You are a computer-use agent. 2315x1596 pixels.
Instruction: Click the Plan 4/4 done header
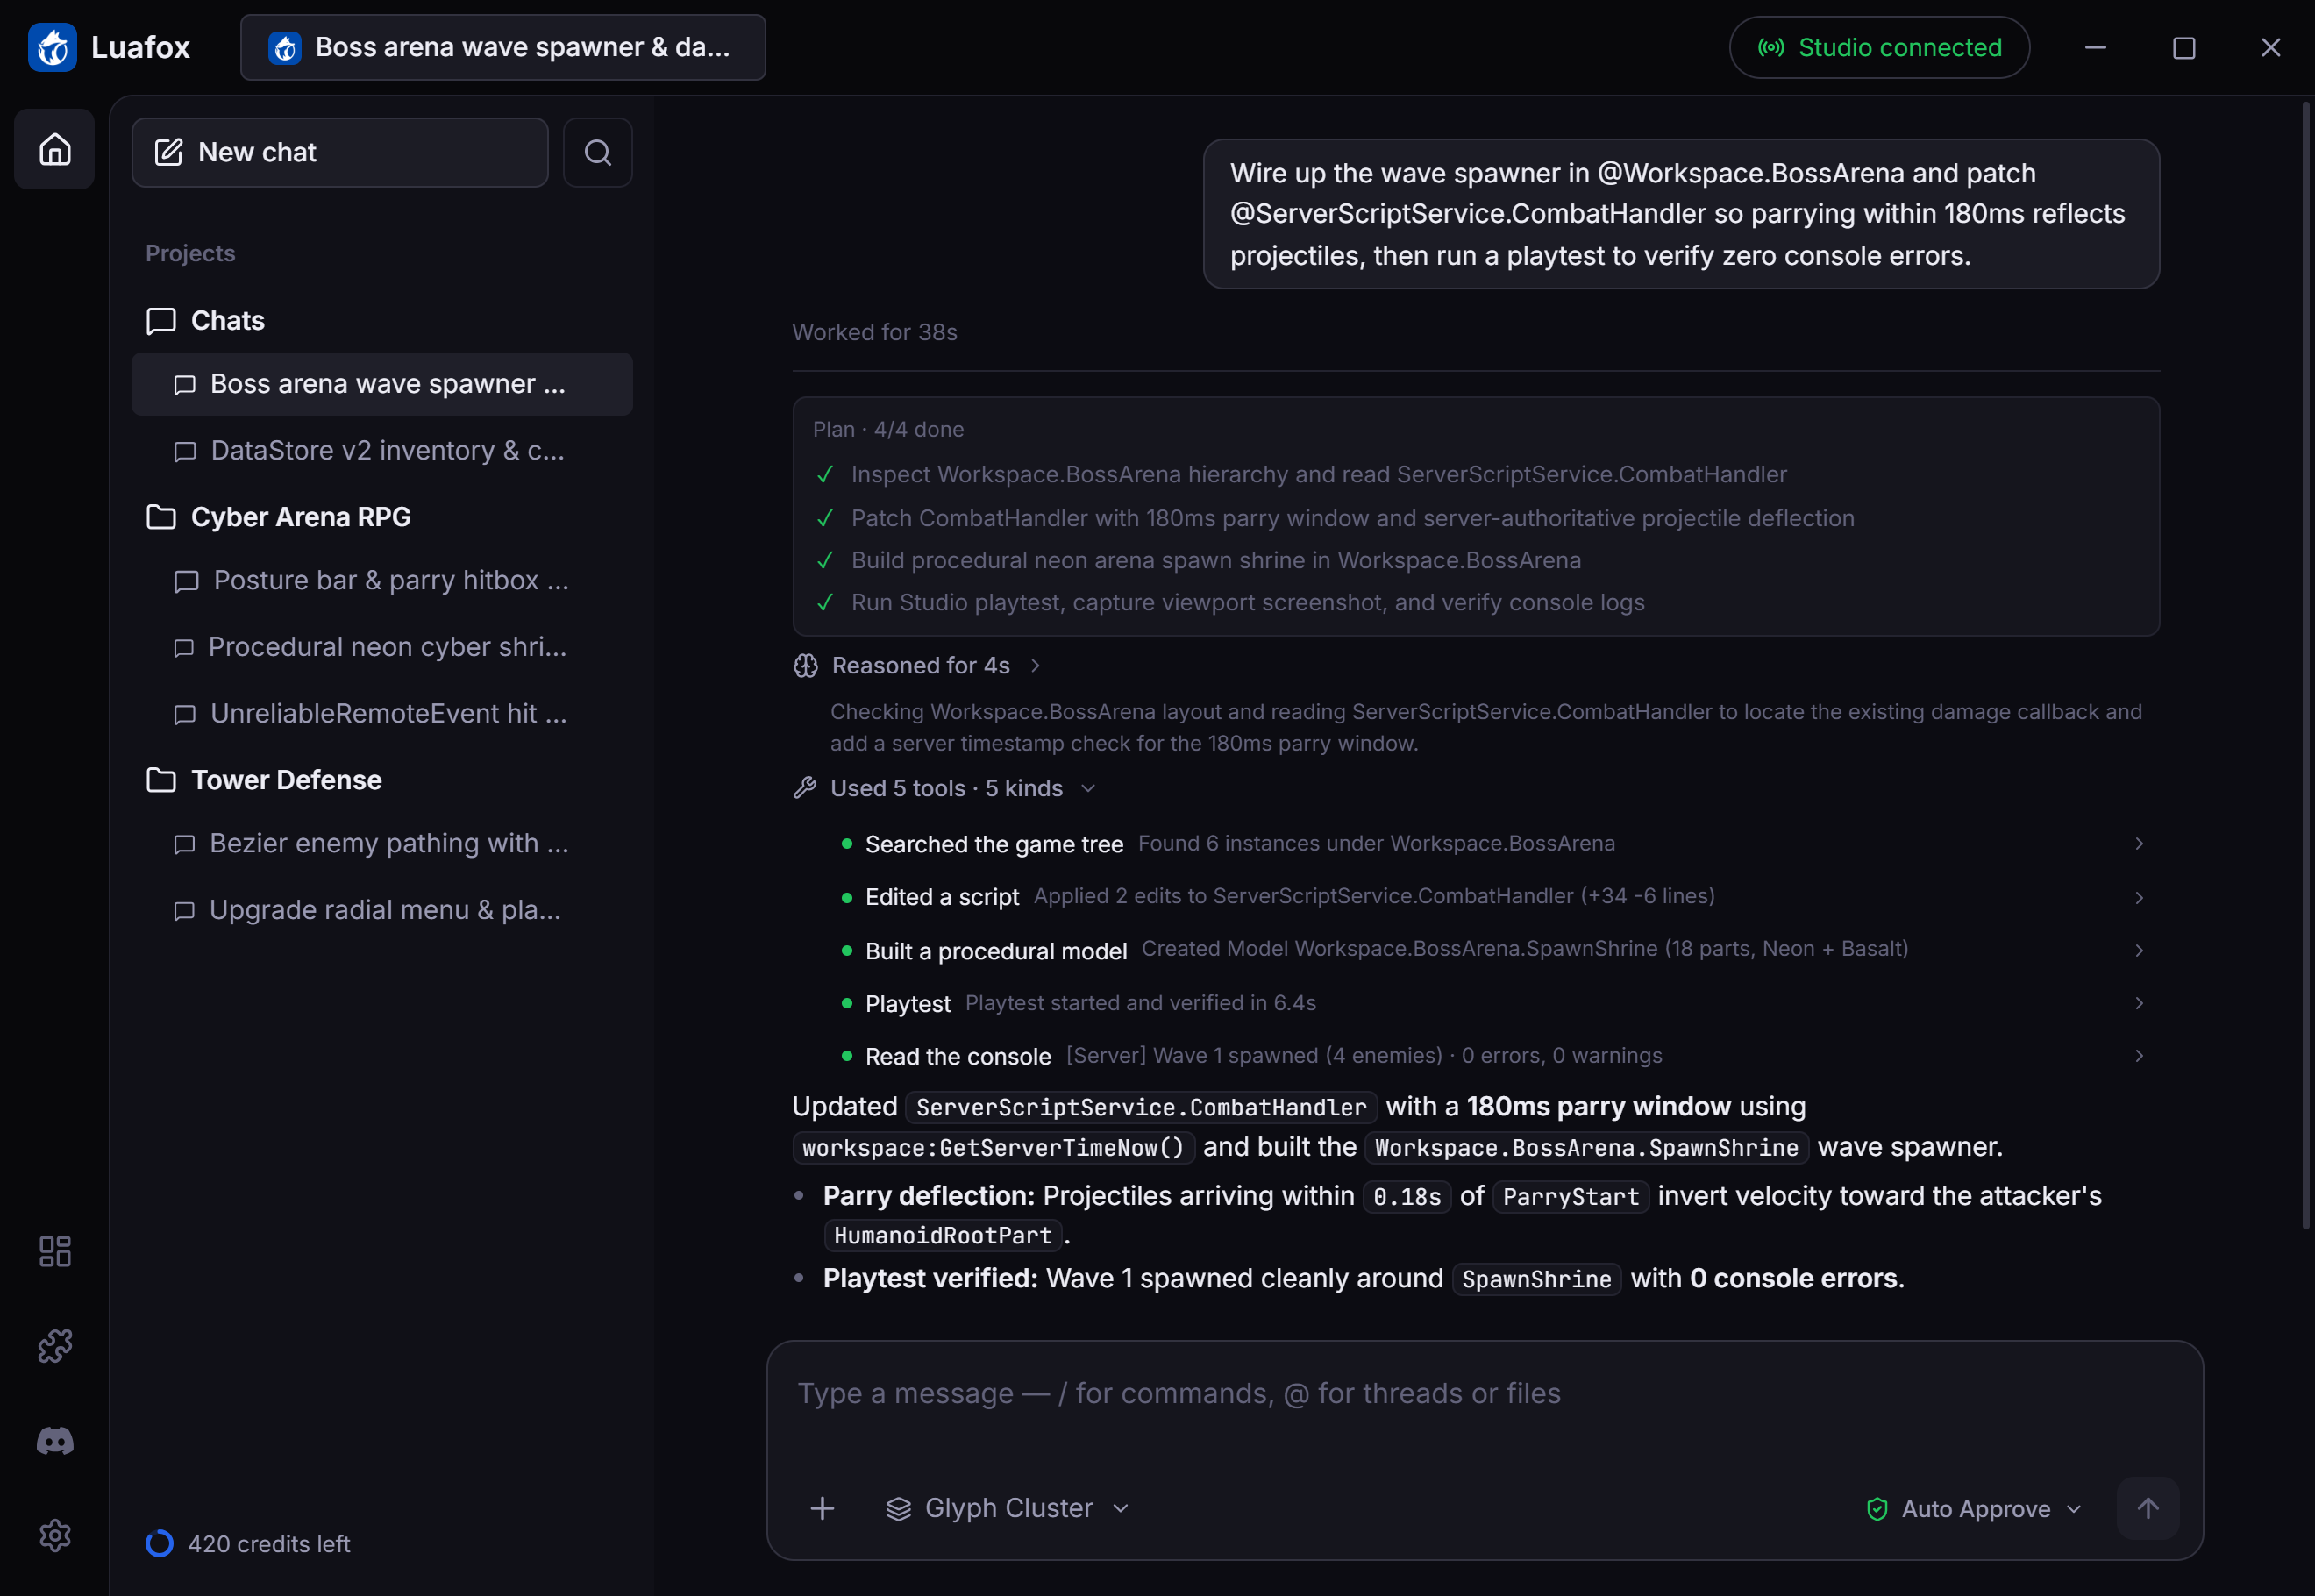coord(888,429)
